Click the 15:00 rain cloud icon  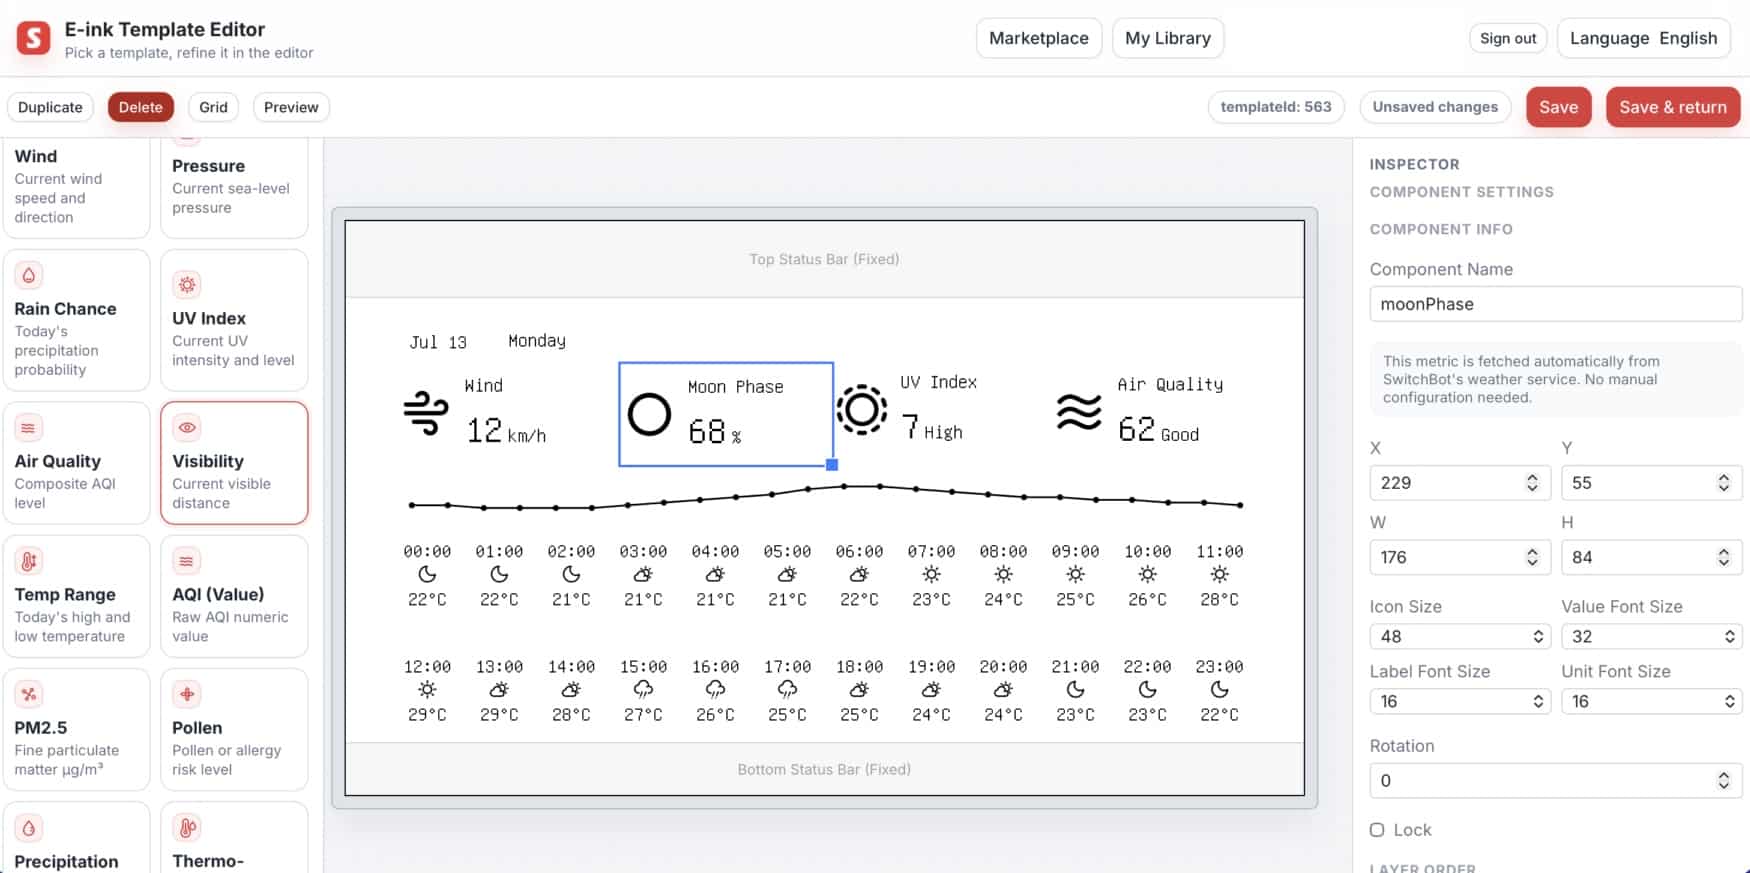643,689
